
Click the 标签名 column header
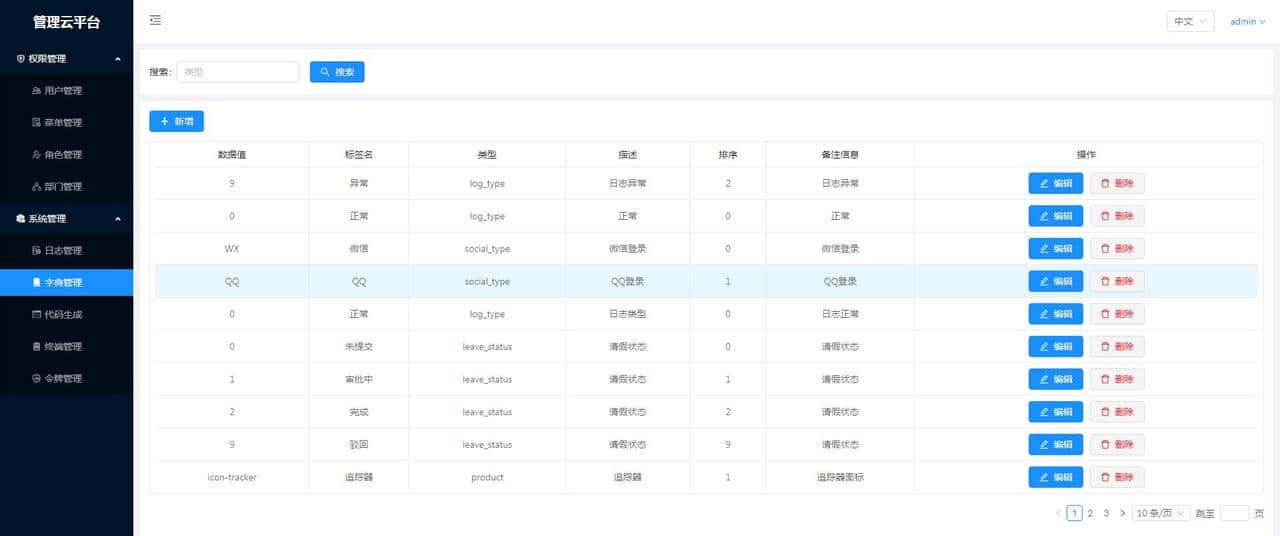click(x=359, y=155)
